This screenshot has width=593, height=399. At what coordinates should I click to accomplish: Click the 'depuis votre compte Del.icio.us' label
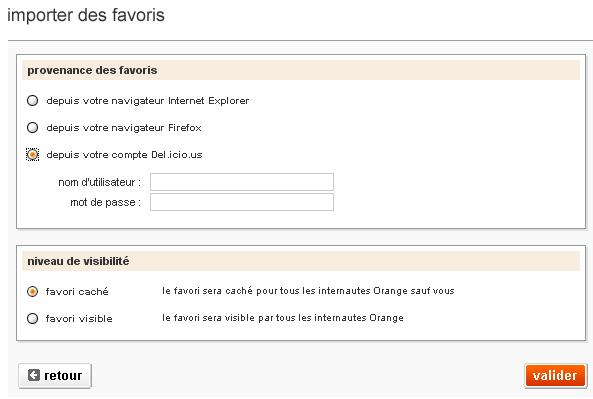click(124, 155)
